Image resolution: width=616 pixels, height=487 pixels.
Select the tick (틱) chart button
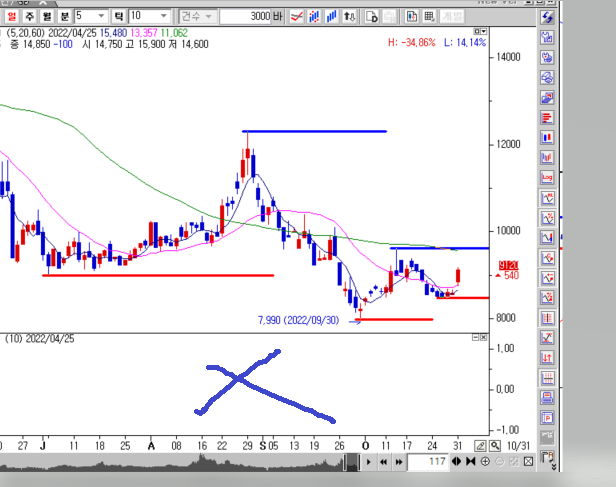click(119, 17)
